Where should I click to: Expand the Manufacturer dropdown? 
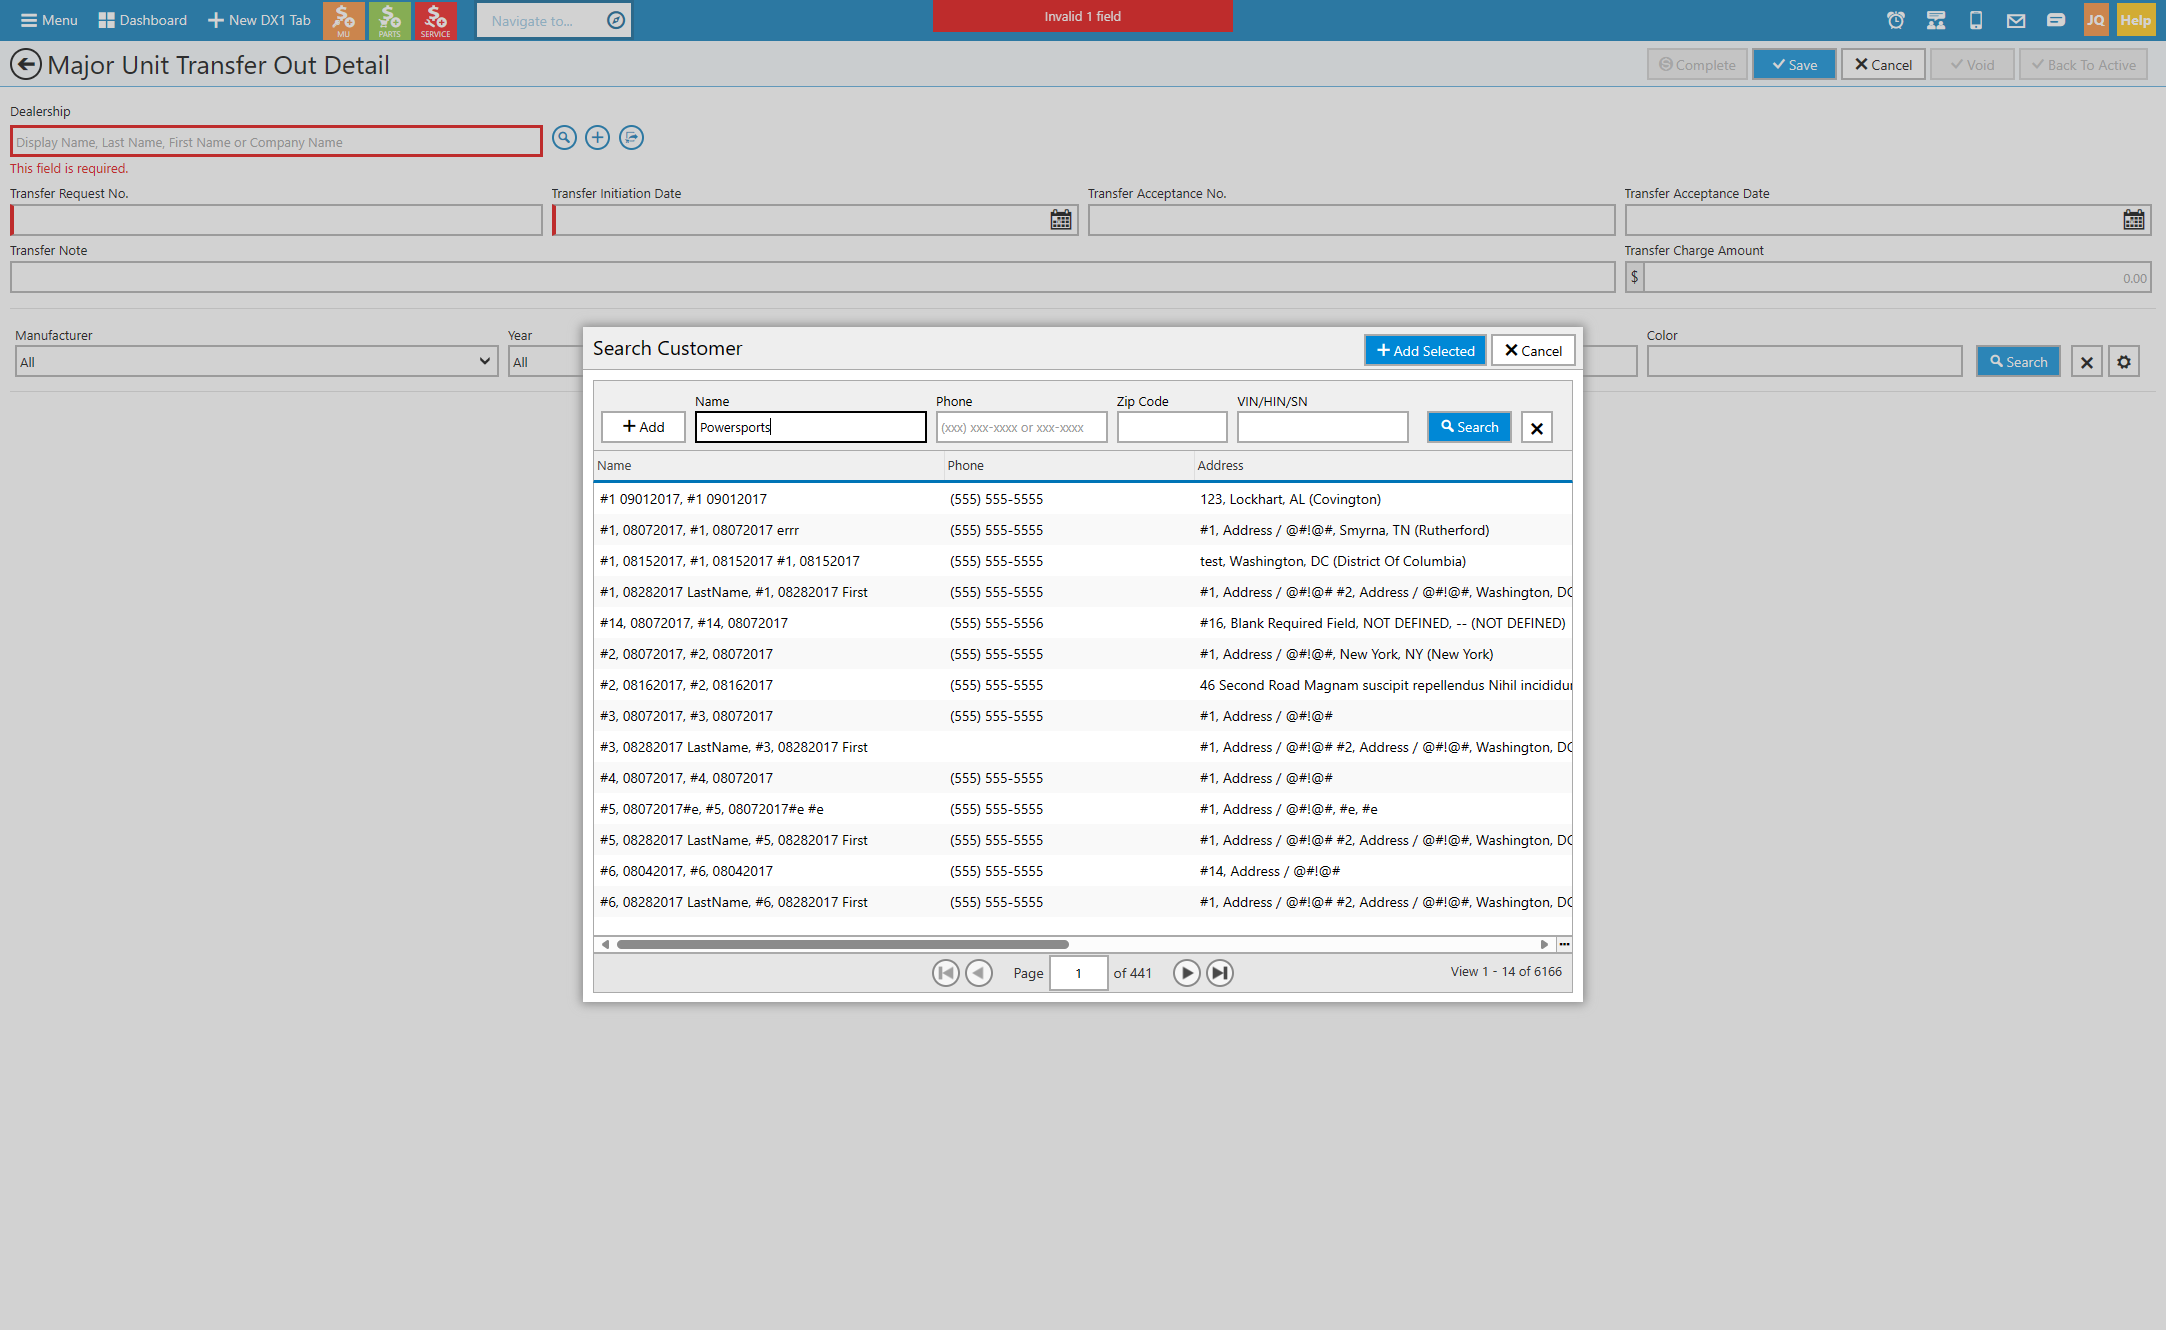(256, 362)
